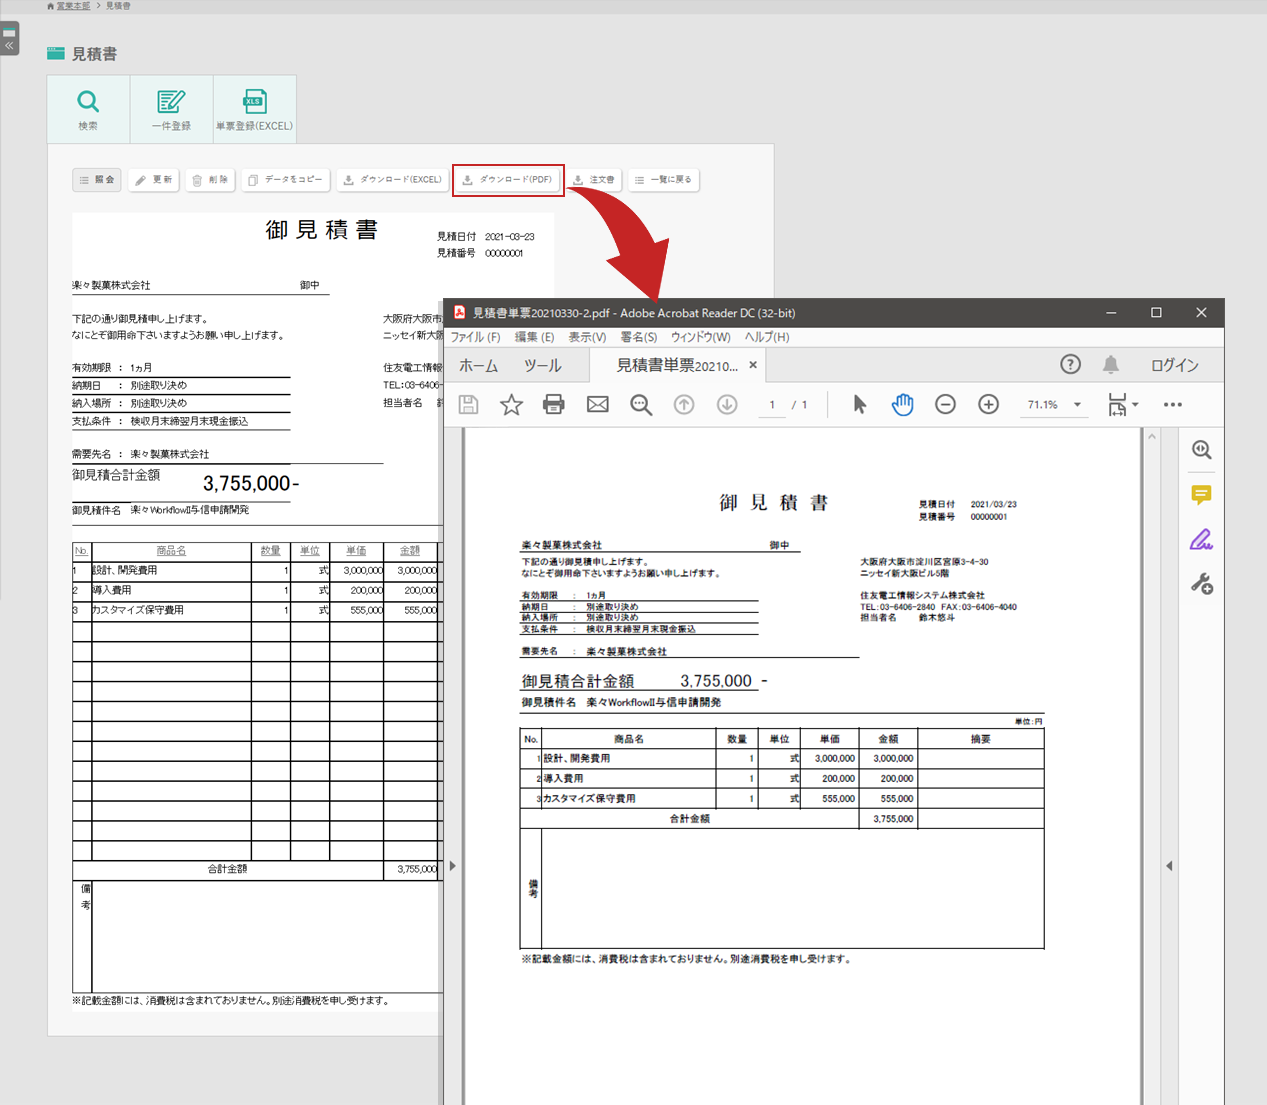The height and width of the screenshot is (1105, 1267).
Task: Click the データをコピー button
Action: (x=286, y=180)
